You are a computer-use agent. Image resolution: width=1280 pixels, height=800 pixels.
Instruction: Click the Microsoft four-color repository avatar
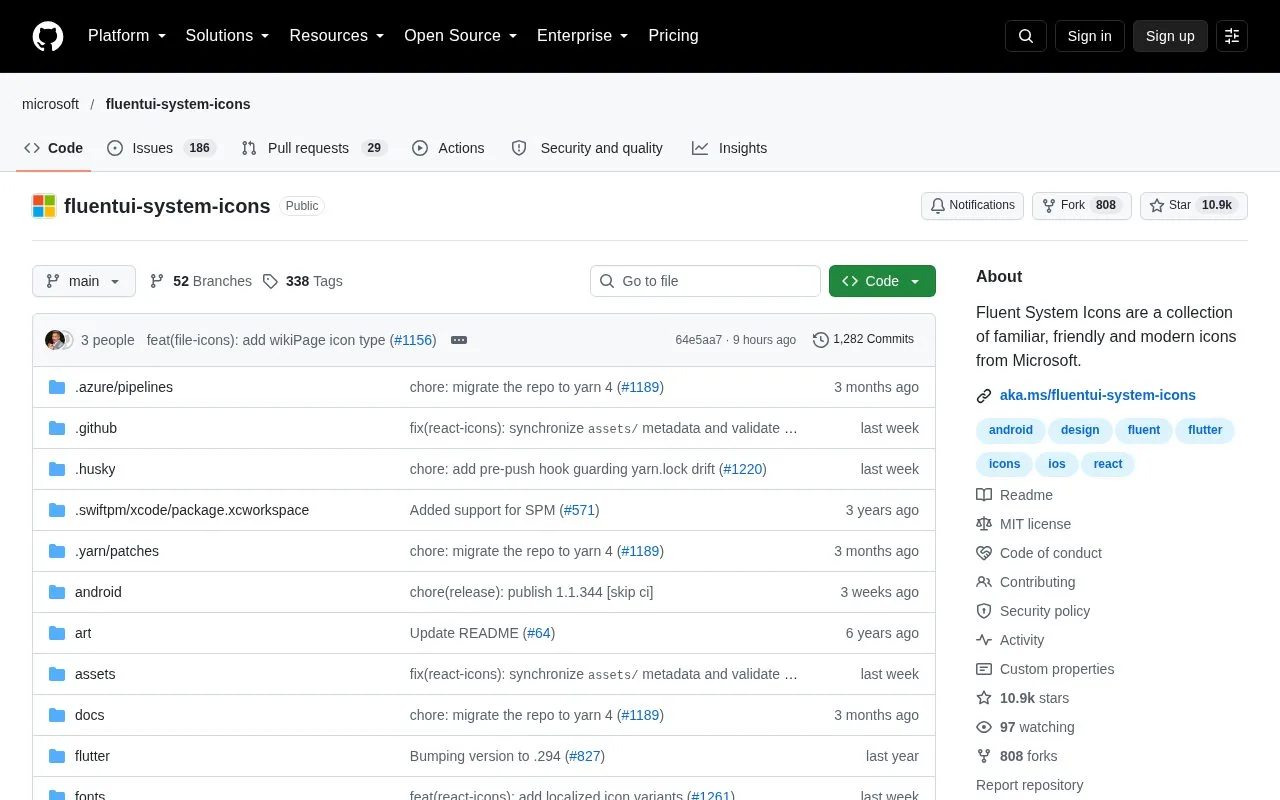pyautogui.click(x=44, y=206)
